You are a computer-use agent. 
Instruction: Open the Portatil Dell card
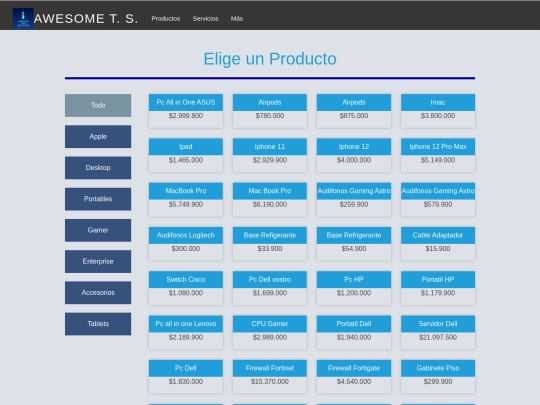(354, 332)
